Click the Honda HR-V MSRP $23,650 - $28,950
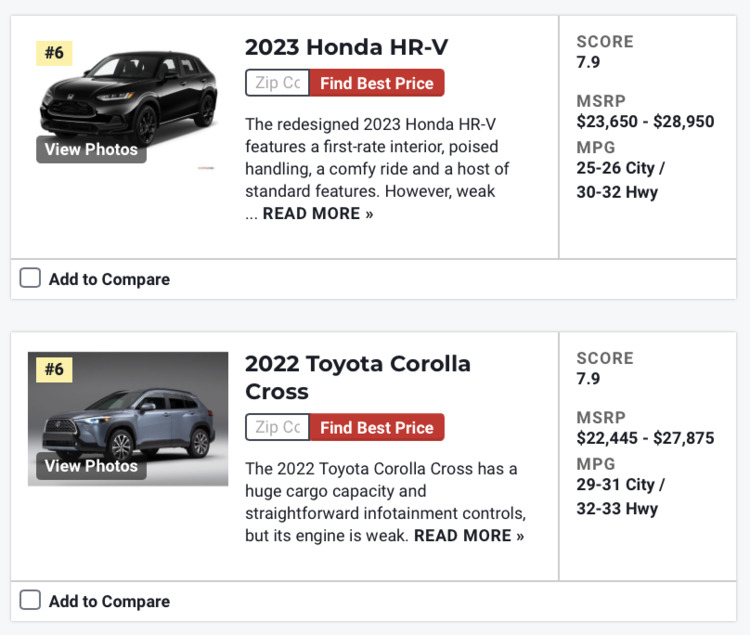The width and height of the screenshot is (750, 635). (645, 121)
